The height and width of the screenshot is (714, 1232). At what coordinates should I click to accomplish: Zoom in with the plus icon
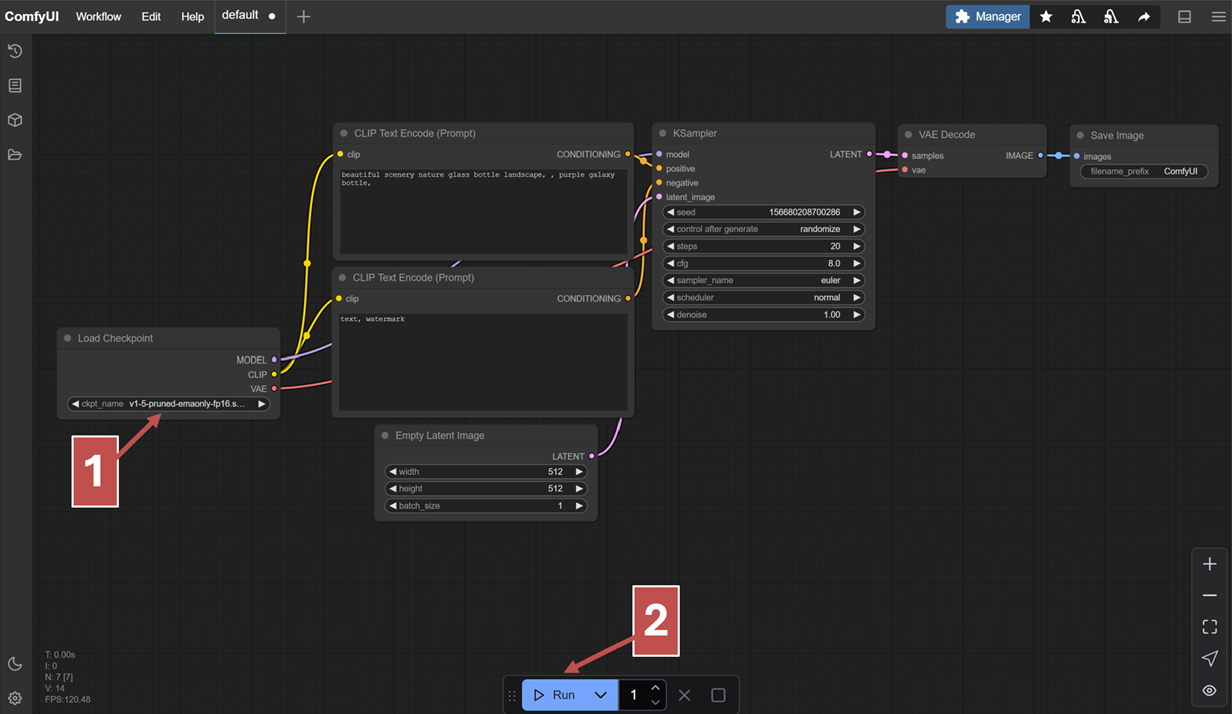pos(1209,564)
